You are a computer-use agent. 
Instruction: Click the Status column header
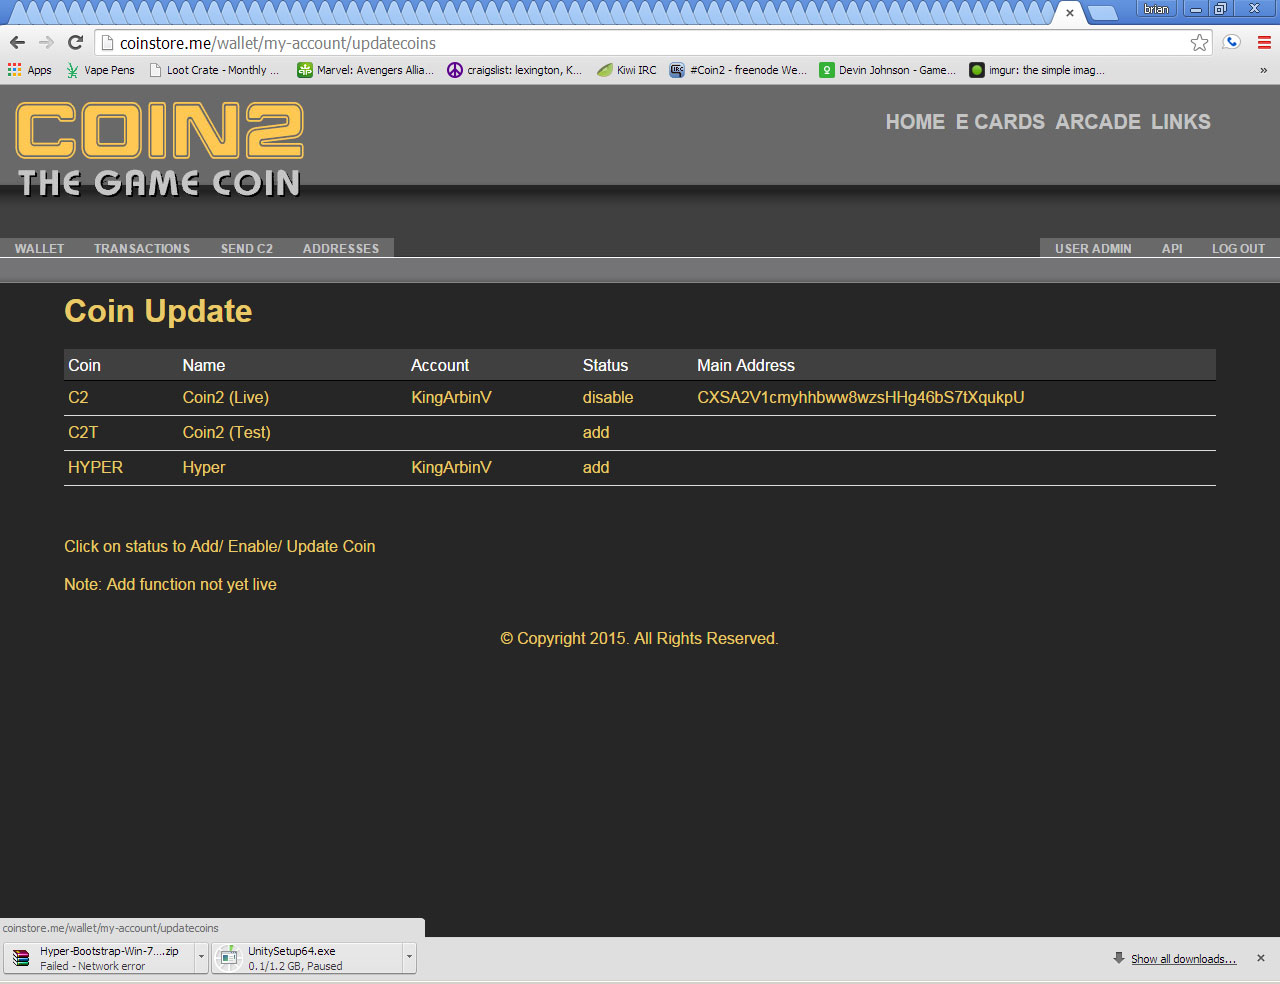click(605, 365)
